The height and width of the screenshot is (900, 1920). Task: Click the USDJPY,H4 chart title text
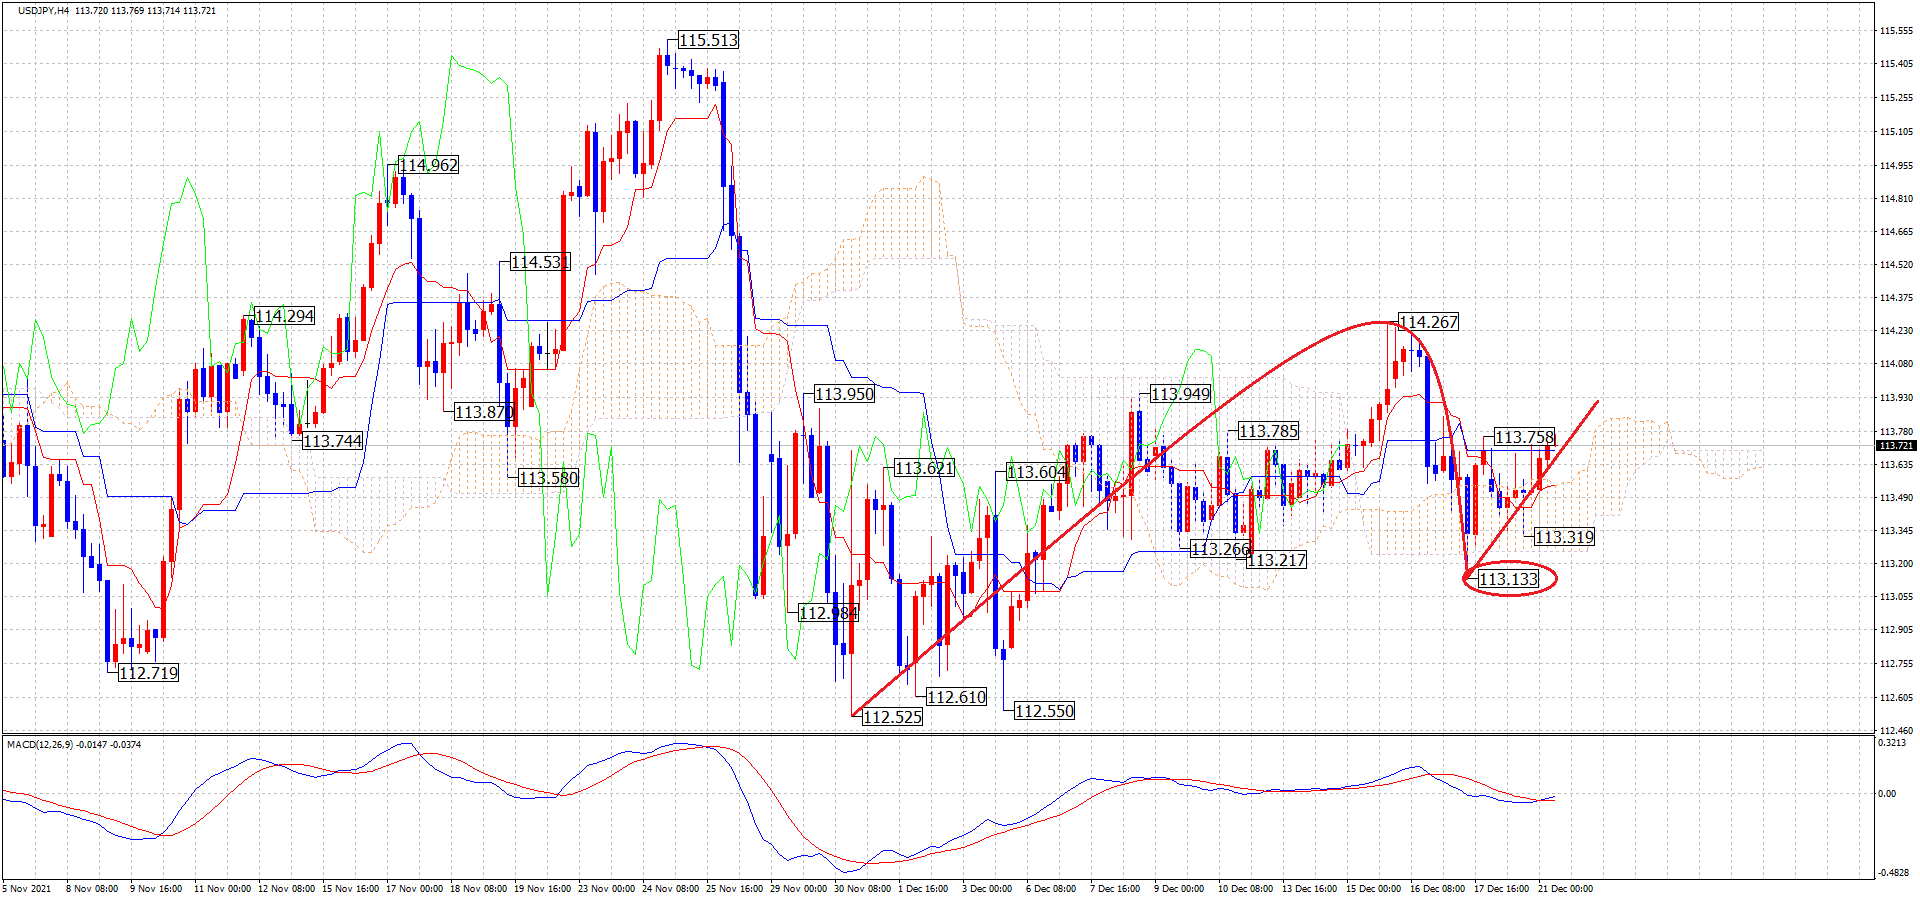tap(43, 11)
